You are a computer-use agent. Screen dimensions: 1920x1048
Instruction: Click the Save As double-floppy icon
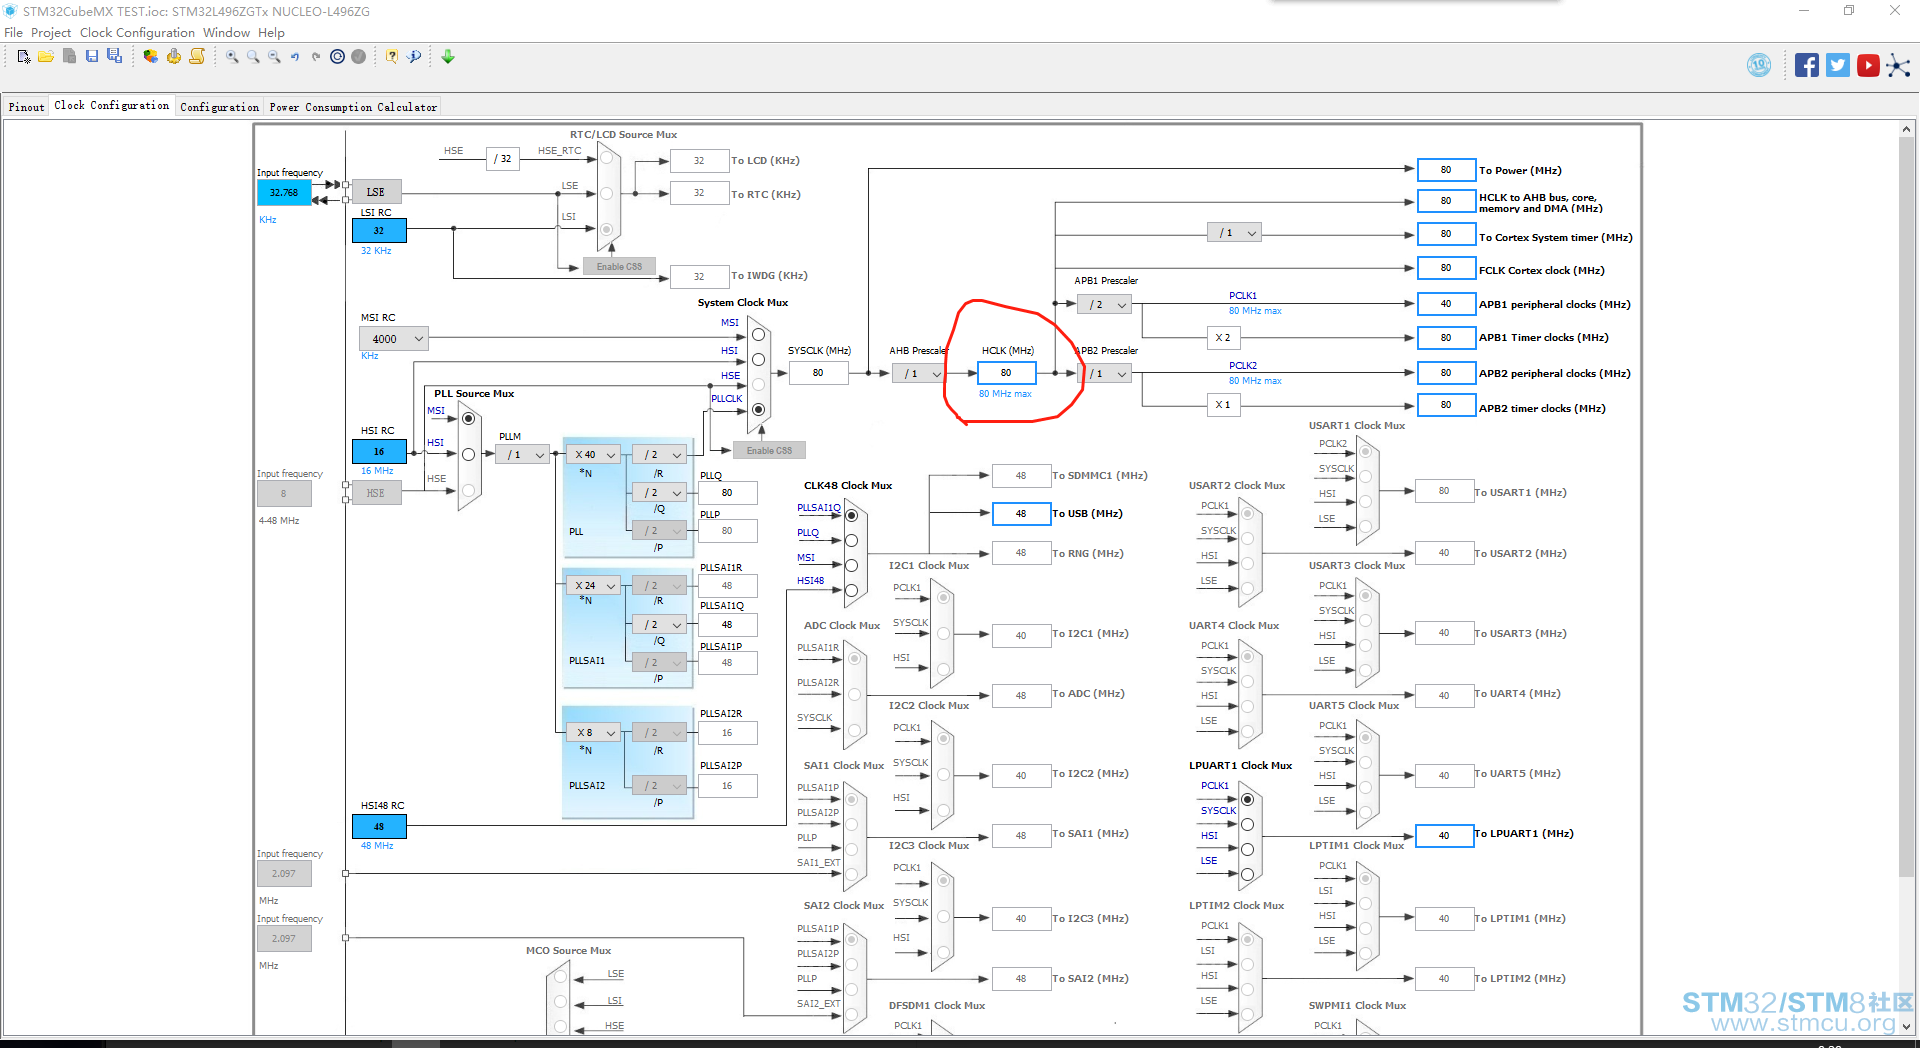tap(115, 57)
